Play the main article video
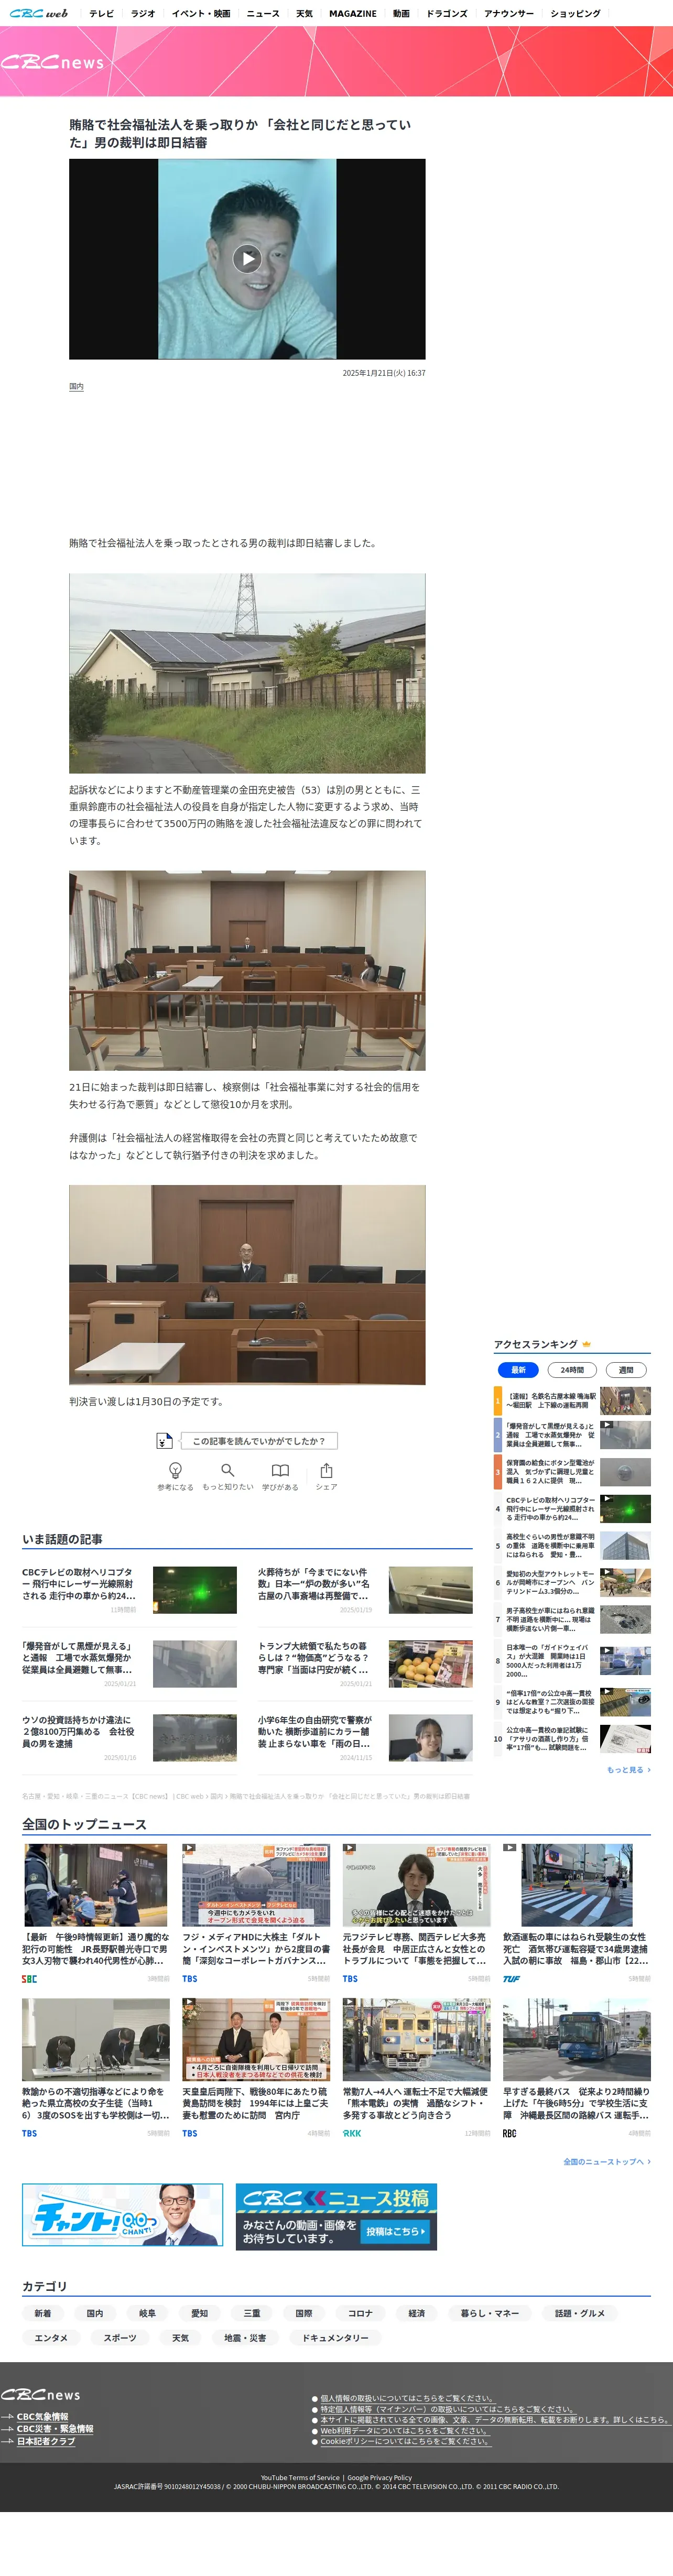 247,259
